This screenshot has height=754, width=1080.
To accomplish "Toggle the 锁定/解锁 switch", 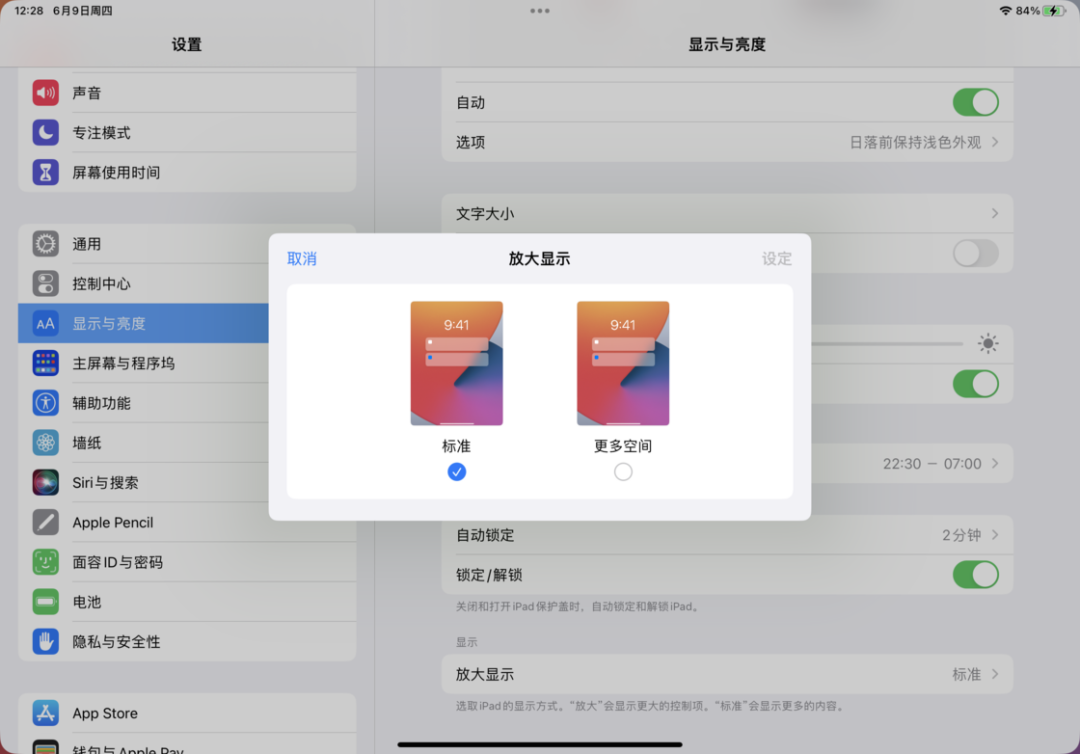I will (975, 575).
